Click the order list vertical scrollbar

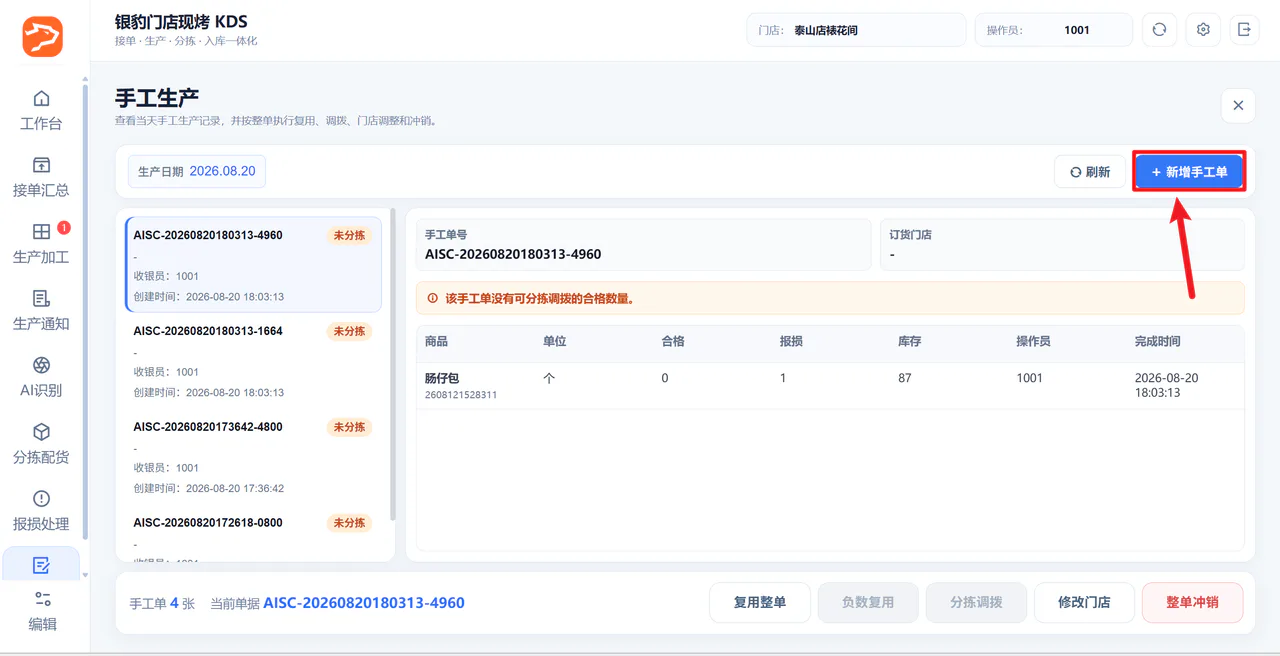tap(393, 364)
